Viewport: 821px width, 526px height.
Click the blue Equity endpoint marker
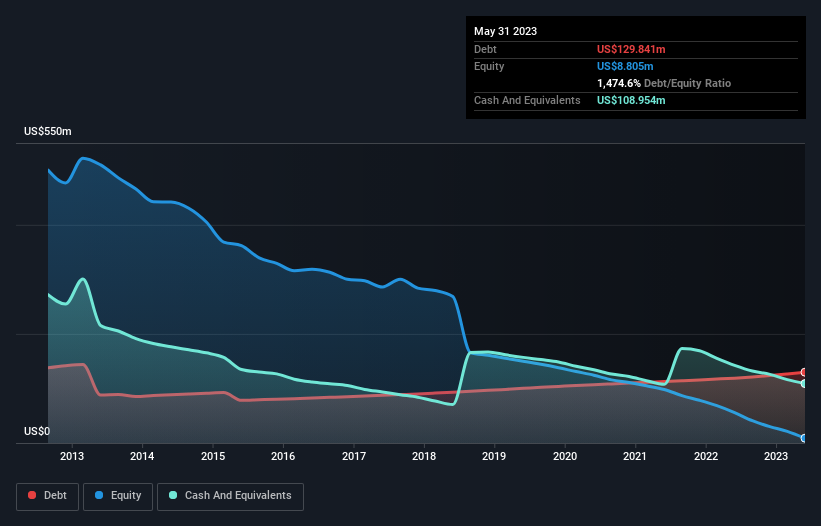tap(804, 438)
